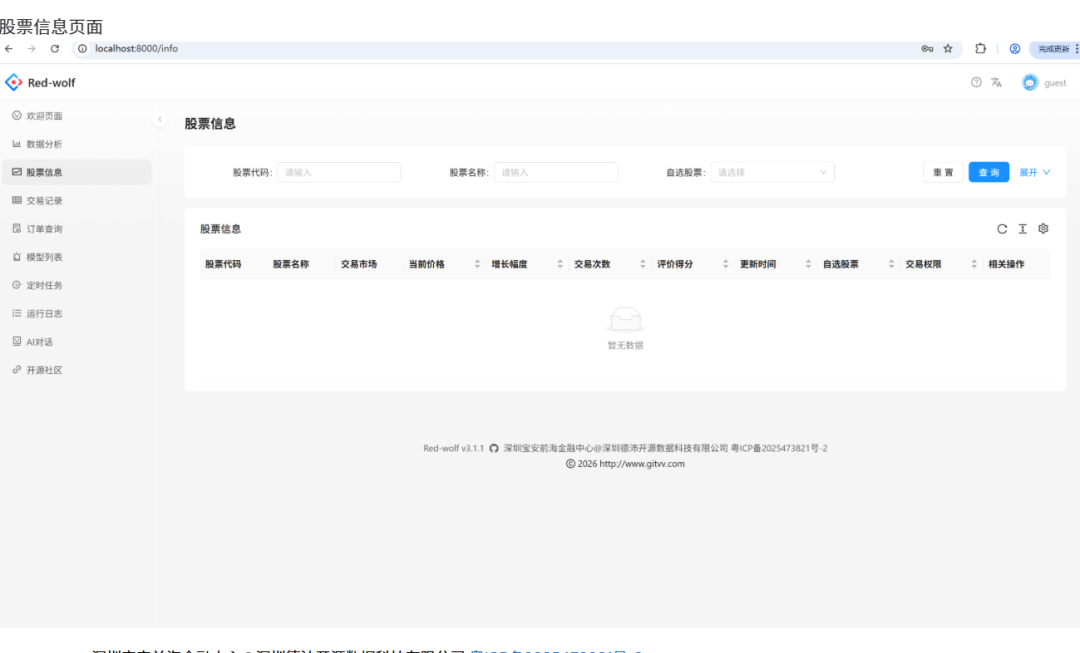Change table density with the height icon
1080x653 pixels.
(x=1023, y=229)
